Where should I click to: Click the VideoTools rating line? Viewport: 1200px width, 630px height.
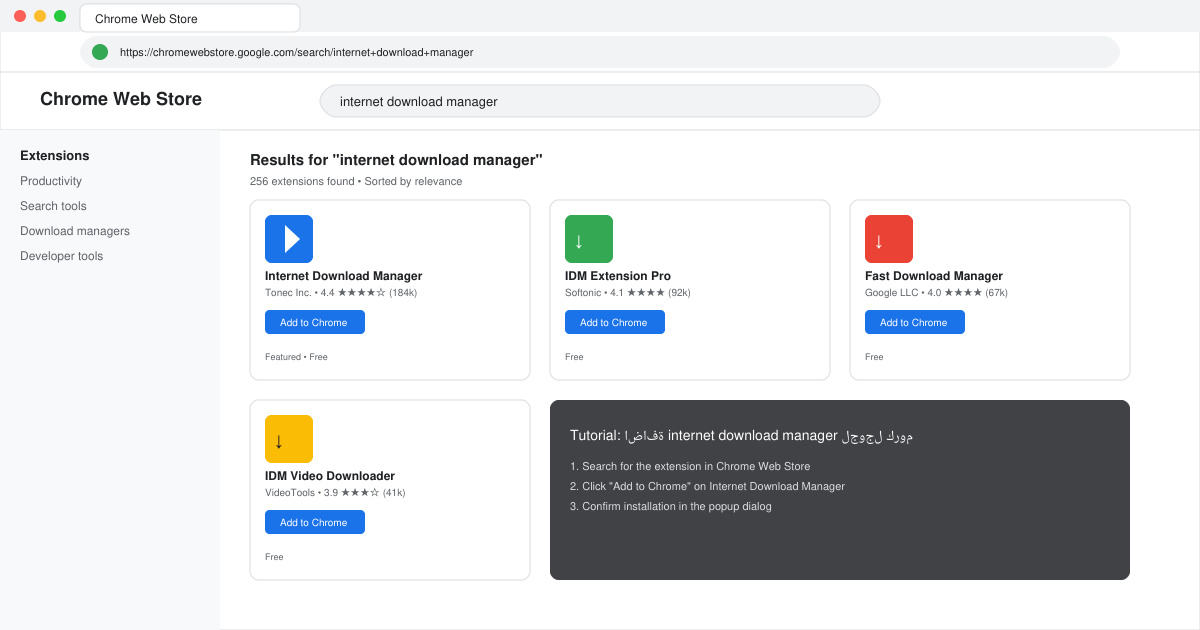[x=335, y=493]
